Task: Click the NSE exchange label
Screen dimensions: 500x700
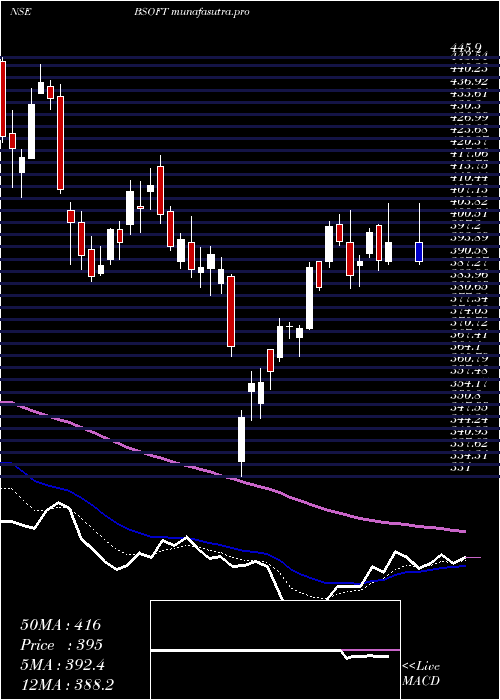Action: click(x=20, y=12)
